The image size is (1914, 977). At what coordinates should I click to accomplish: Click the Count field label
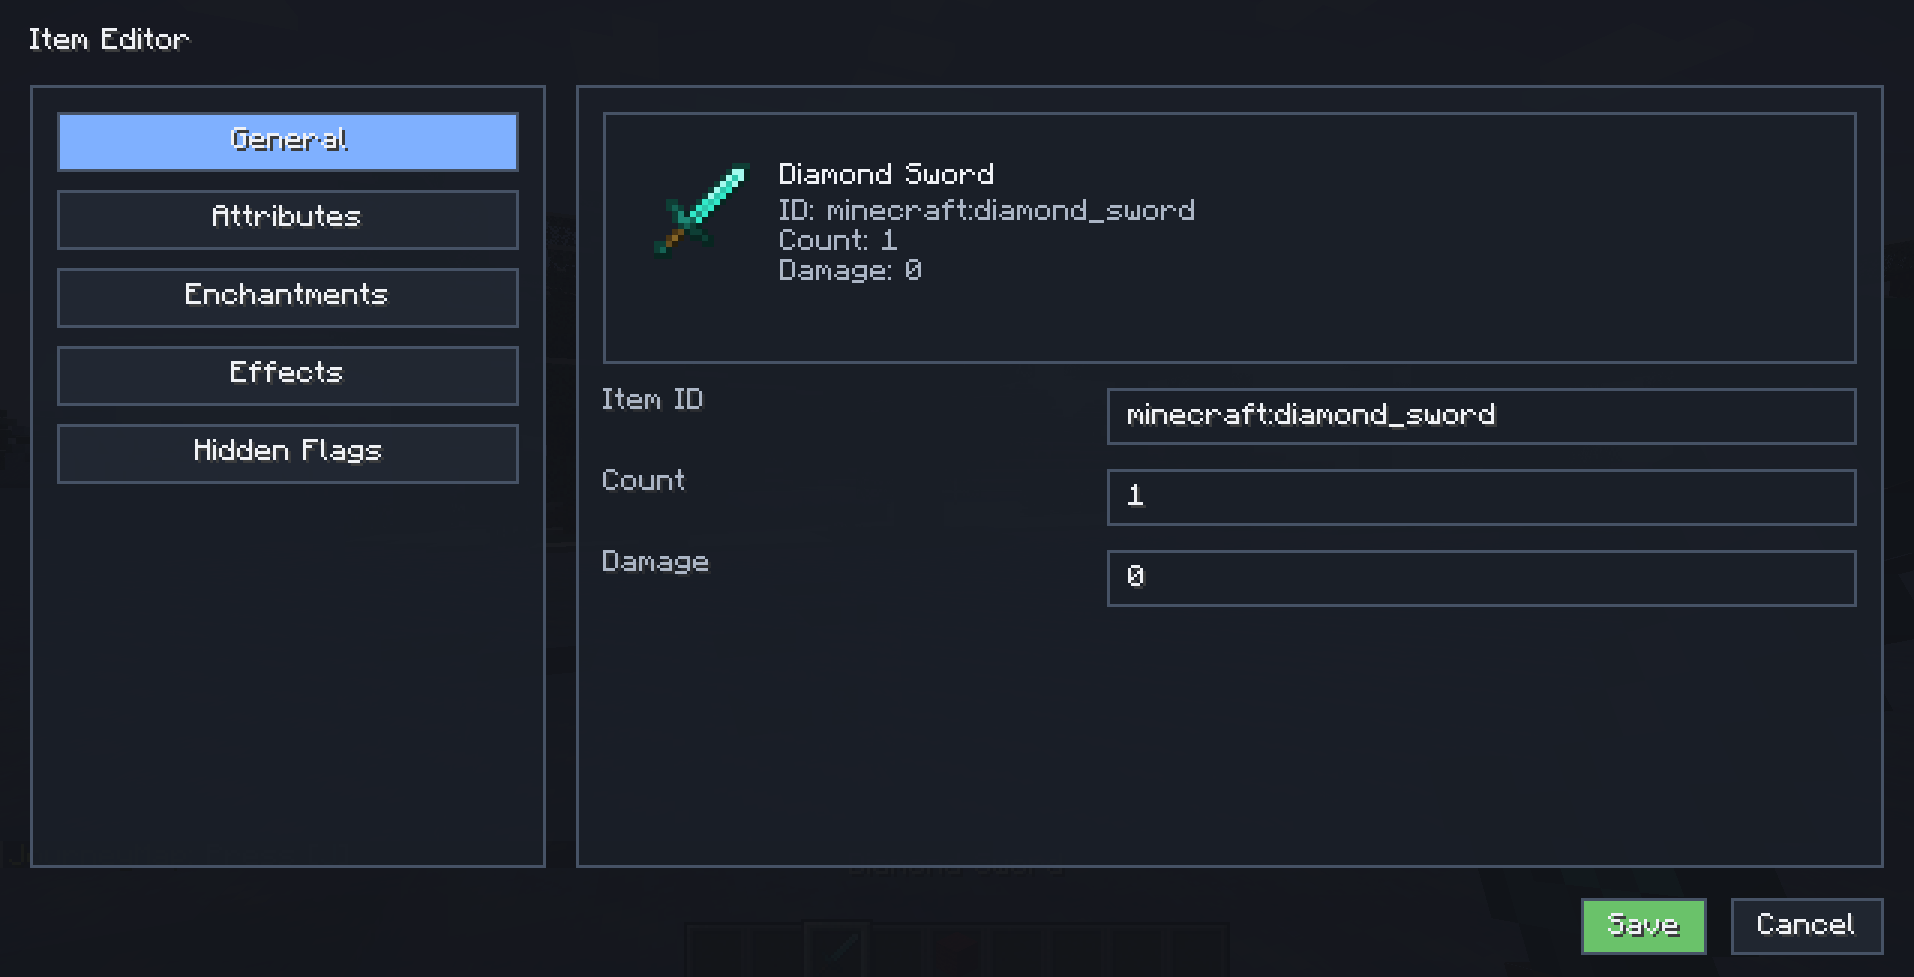pos(643,480)
